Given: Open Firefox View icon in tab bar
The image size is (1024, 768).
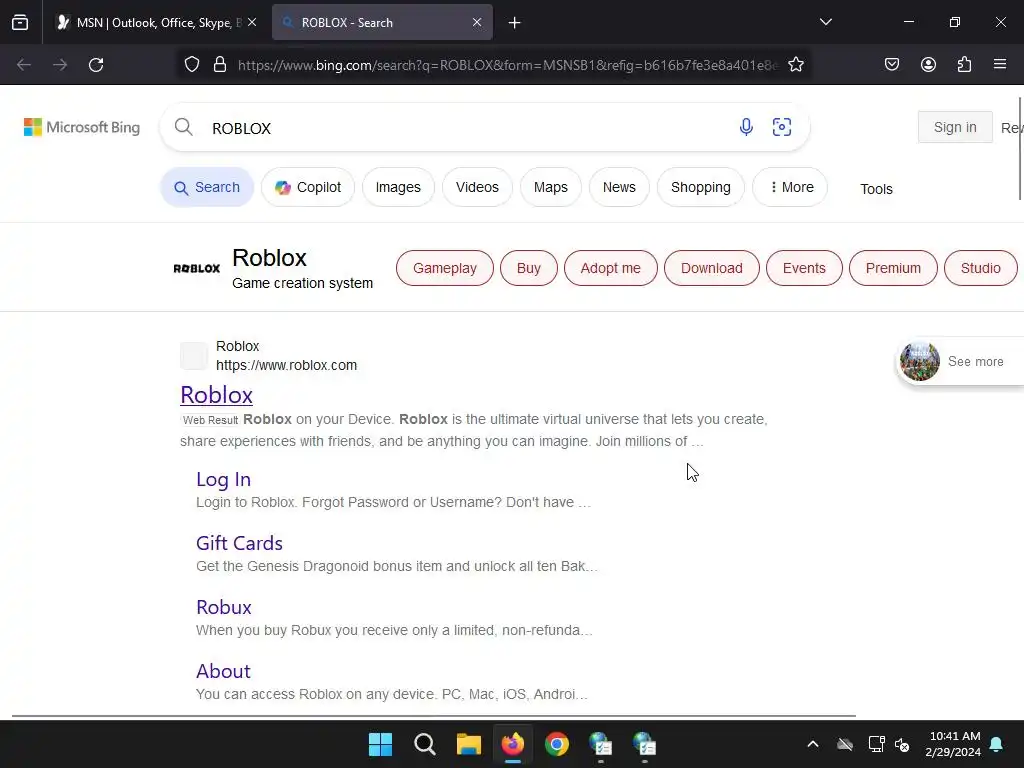Looking at the screenshot, I should pyautogui.click(x=20, y=22).
